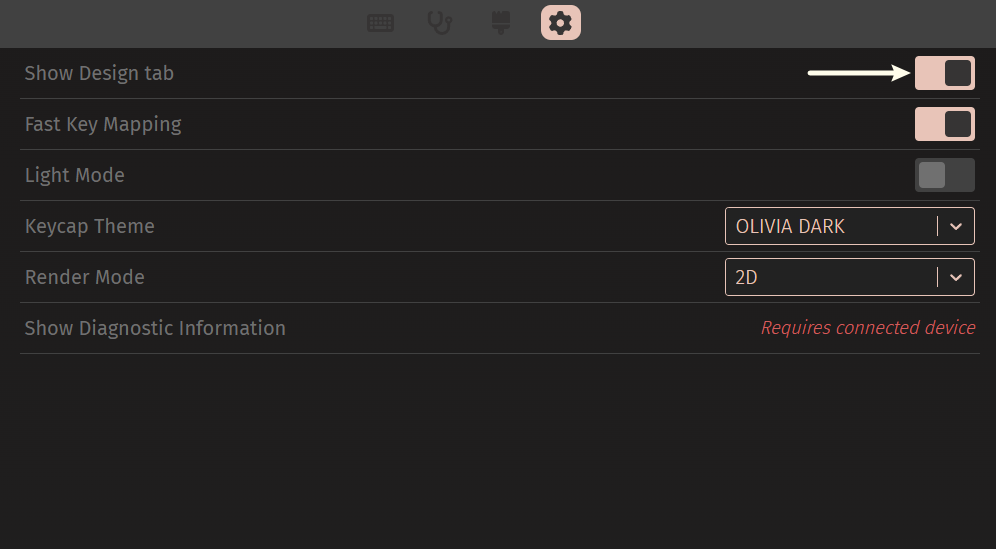Click the Show Diagnostic Information label

pyautogui.click(x=155, y=328)
